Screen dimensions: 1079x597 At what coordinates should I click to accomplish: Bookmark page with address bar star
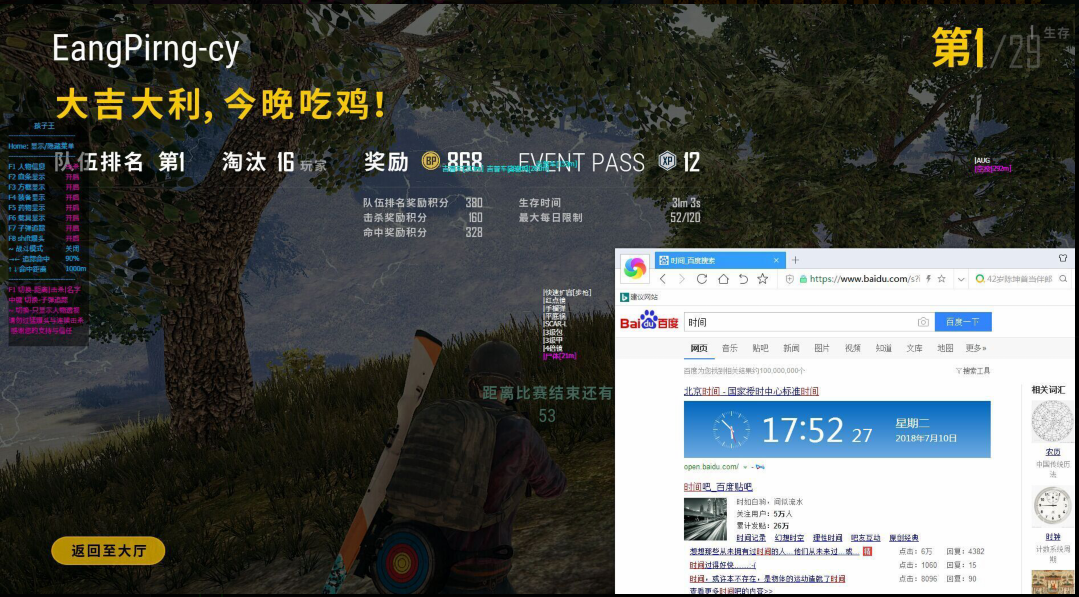tap(941, 279)
